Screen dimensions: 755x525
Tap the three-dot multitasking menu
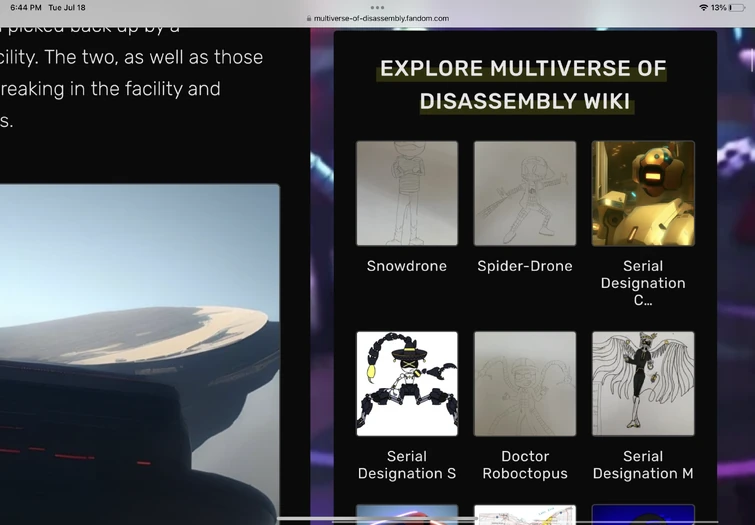click(x=378, y=7)
